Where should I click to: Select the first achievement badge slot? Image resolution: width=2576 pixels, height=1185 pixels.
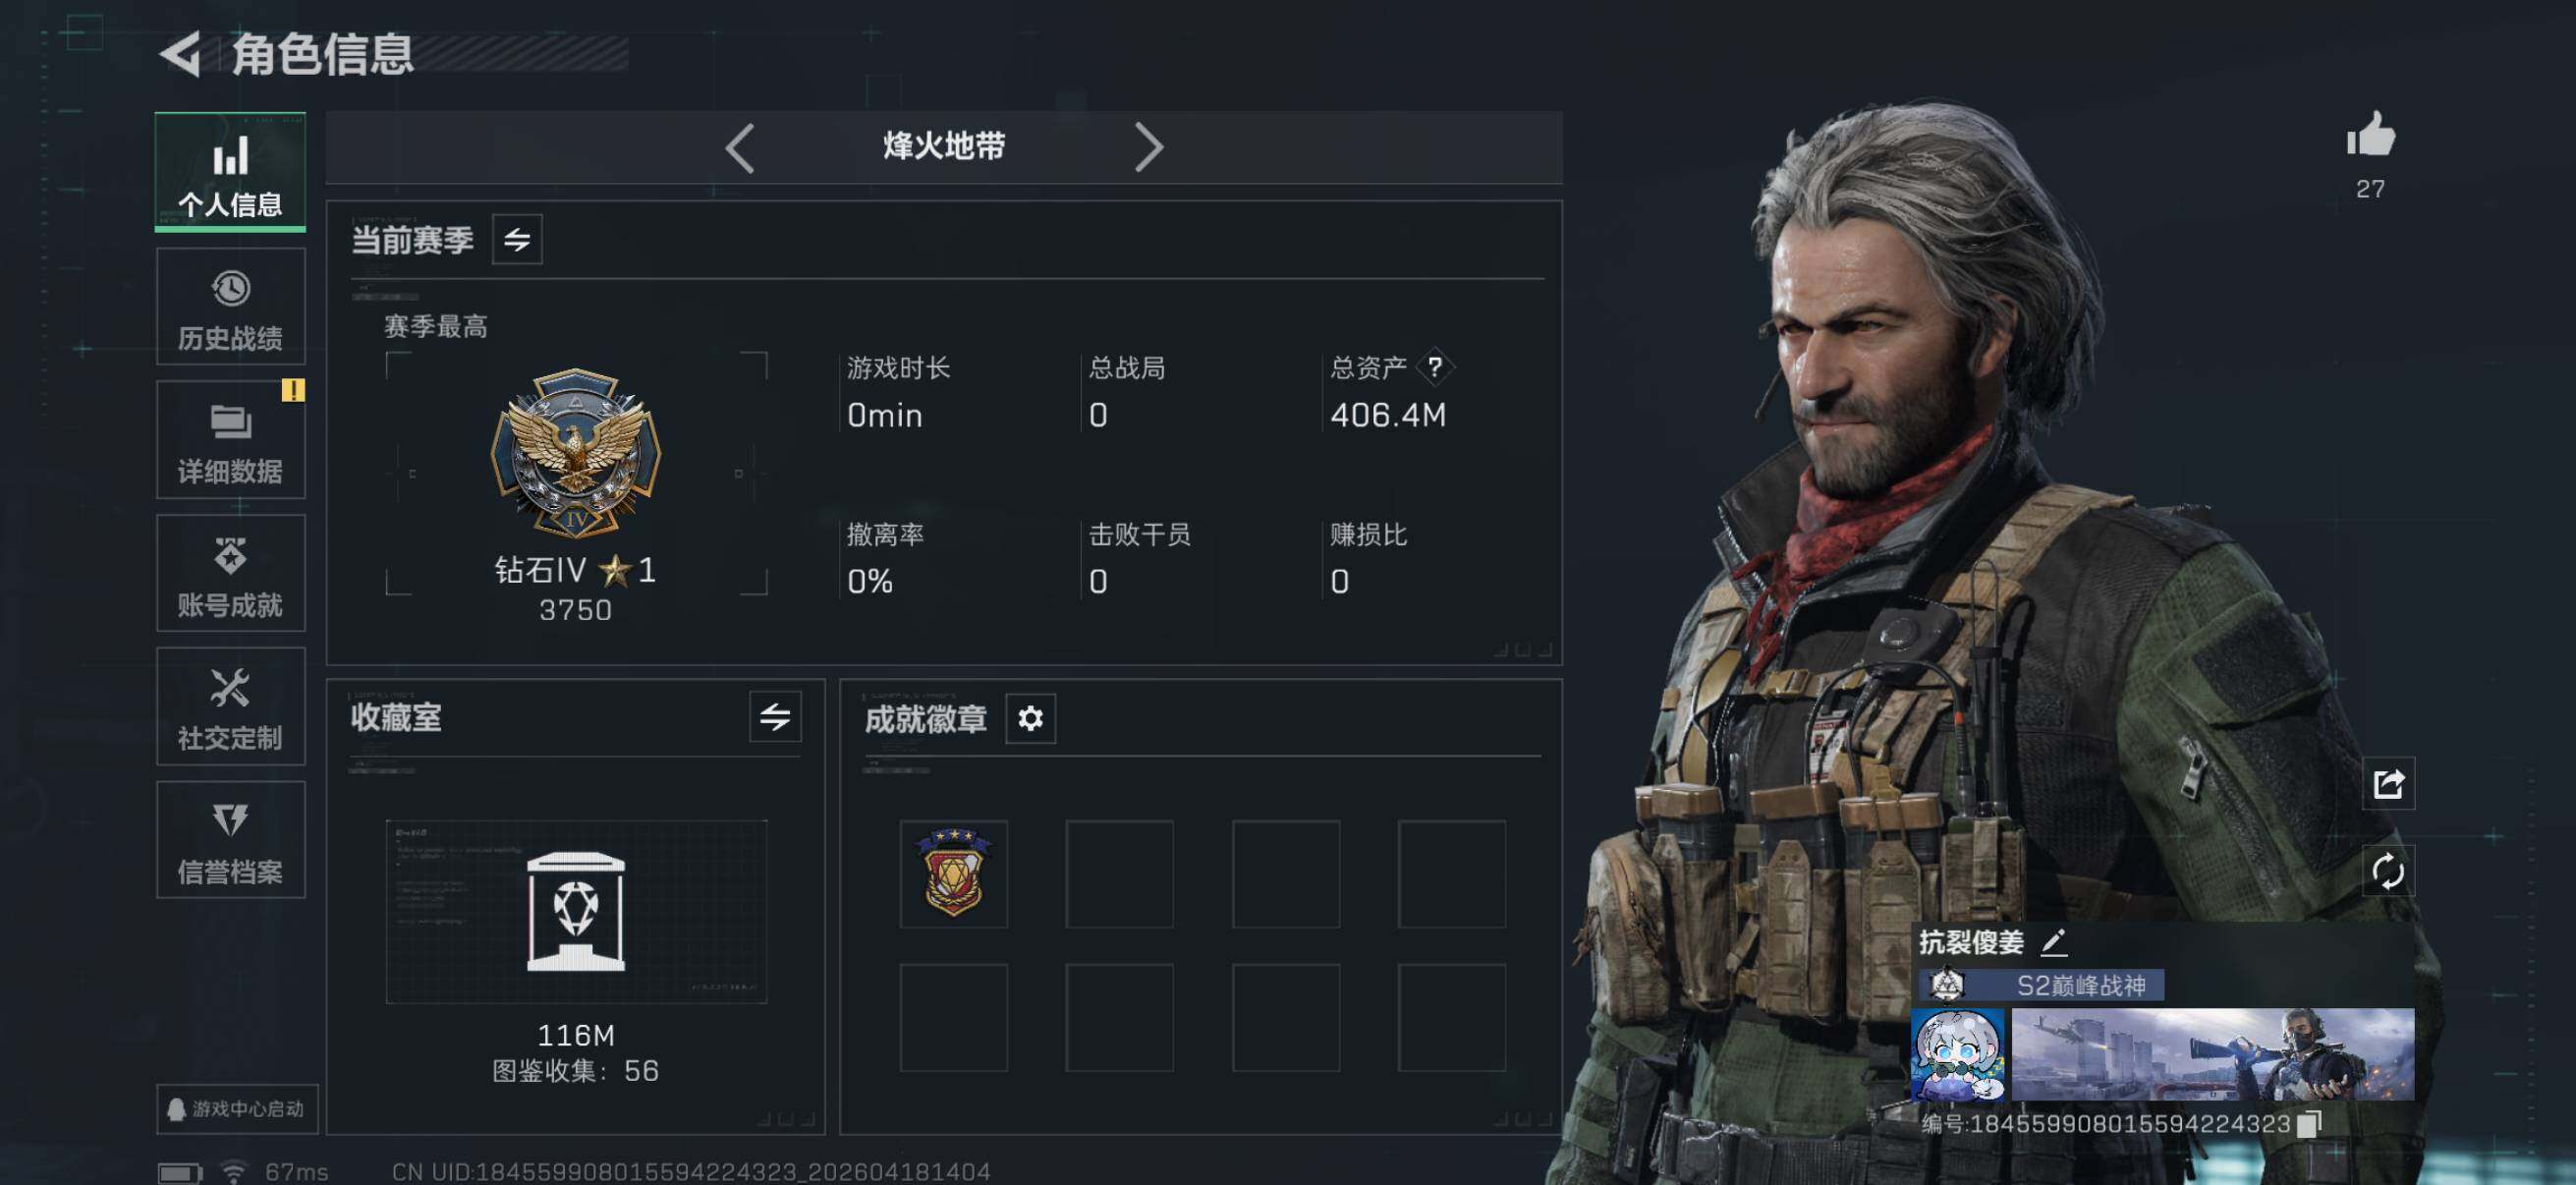[954, 874]
